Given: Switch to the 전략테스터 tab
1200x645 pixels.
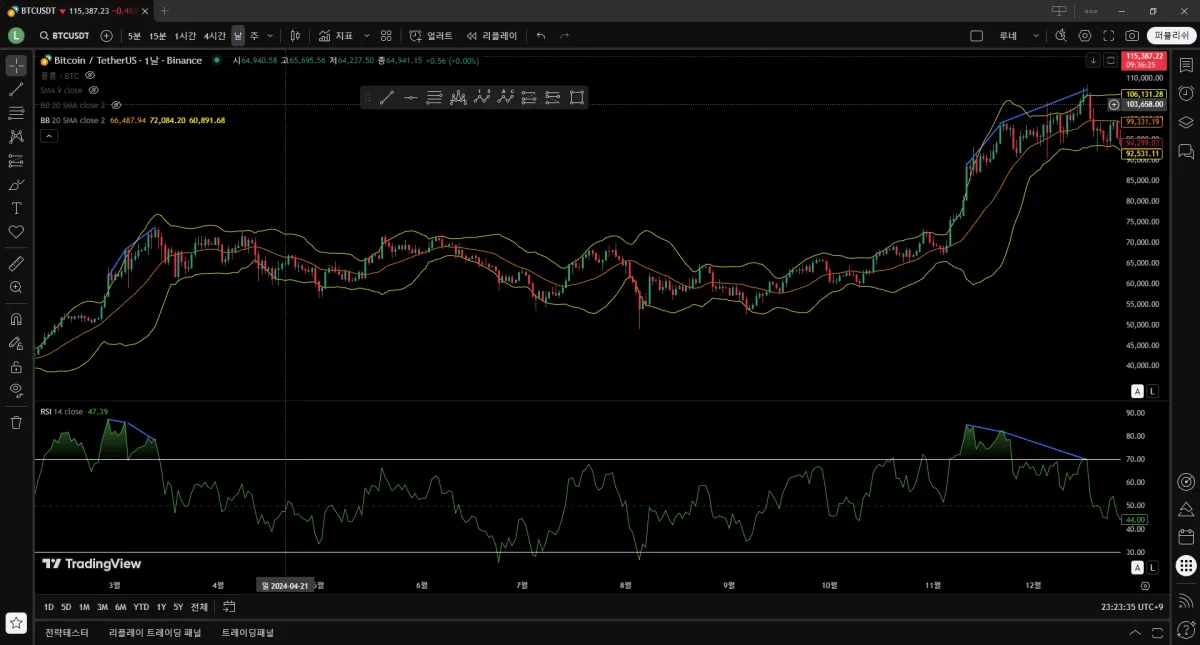Looking at the screenshot, I should point(67,632).
